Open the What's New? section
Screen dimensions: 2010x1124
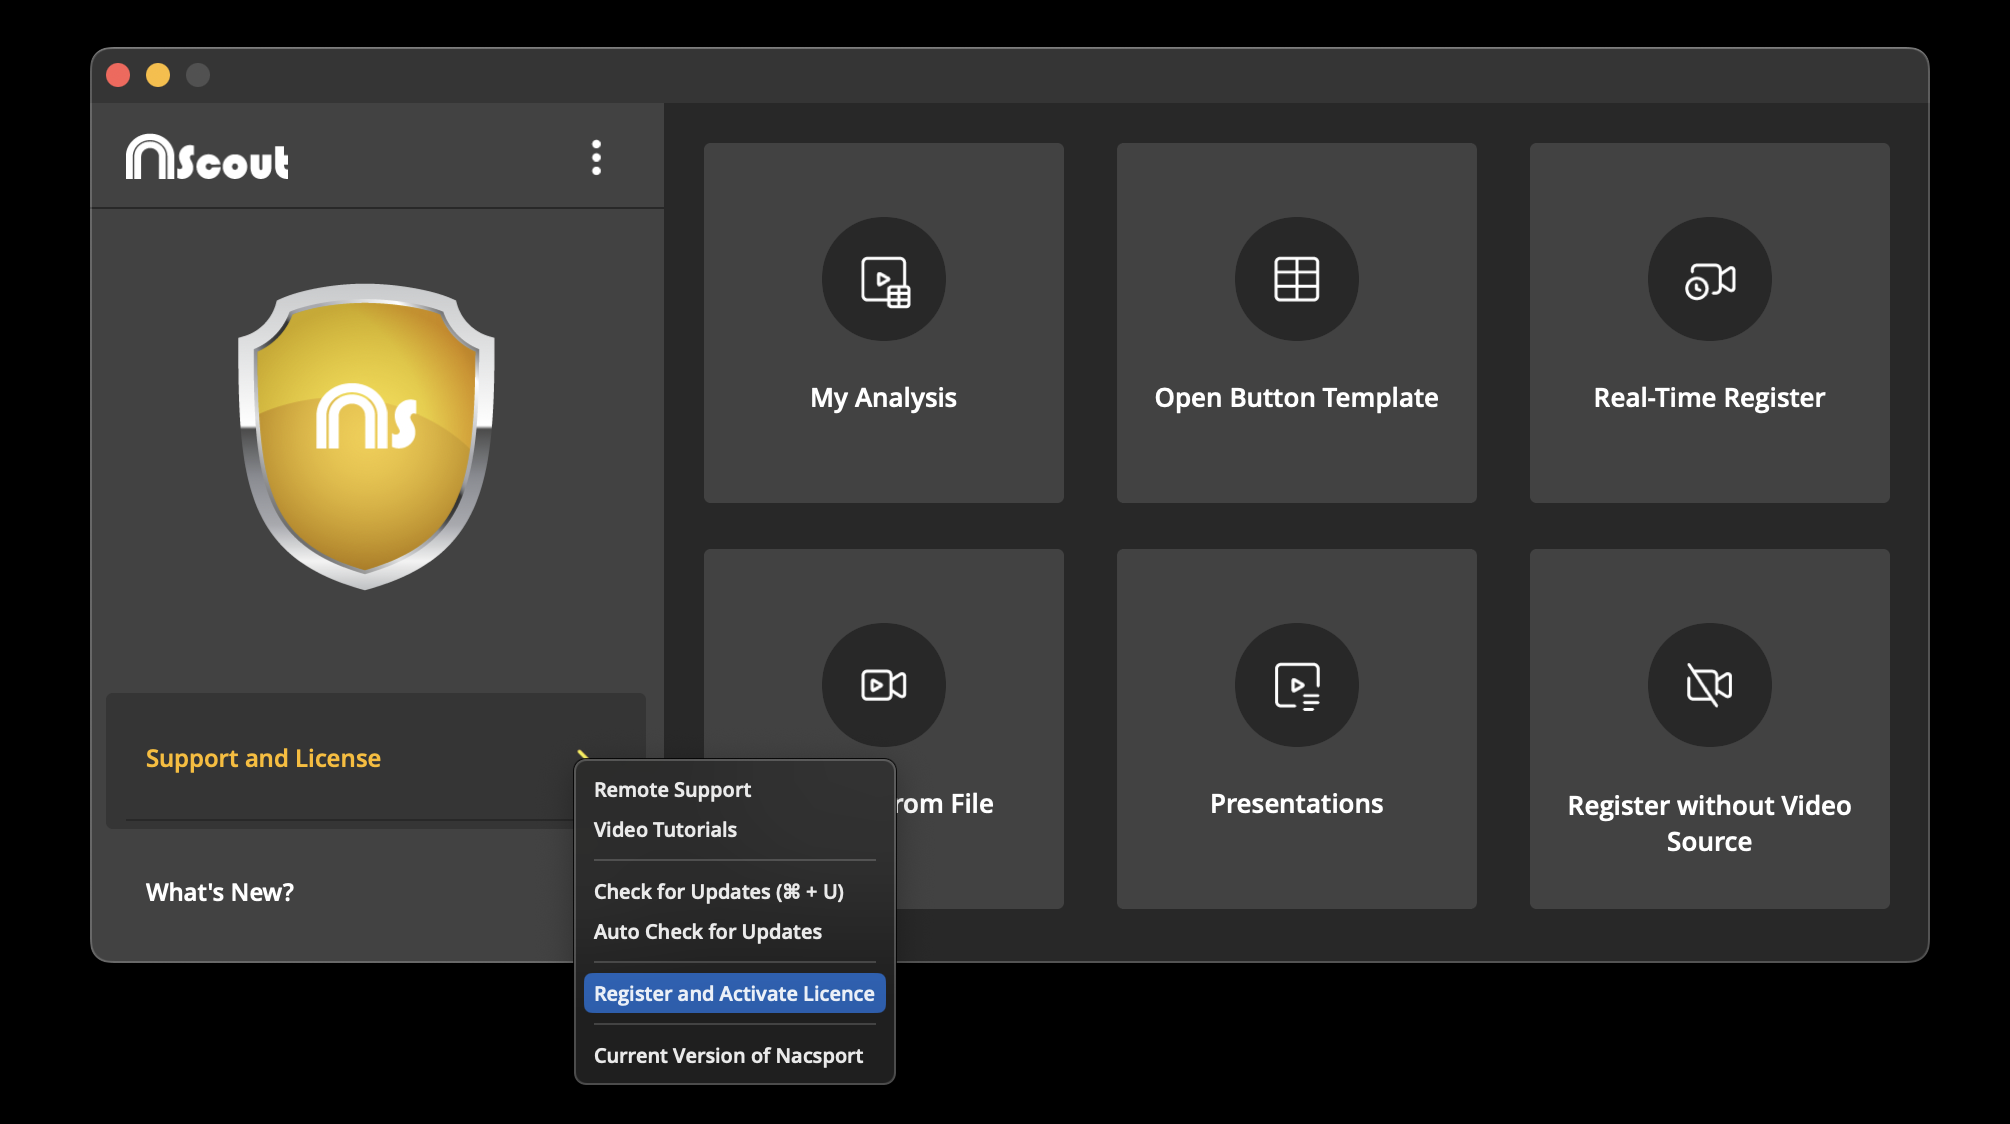[220, 892]
